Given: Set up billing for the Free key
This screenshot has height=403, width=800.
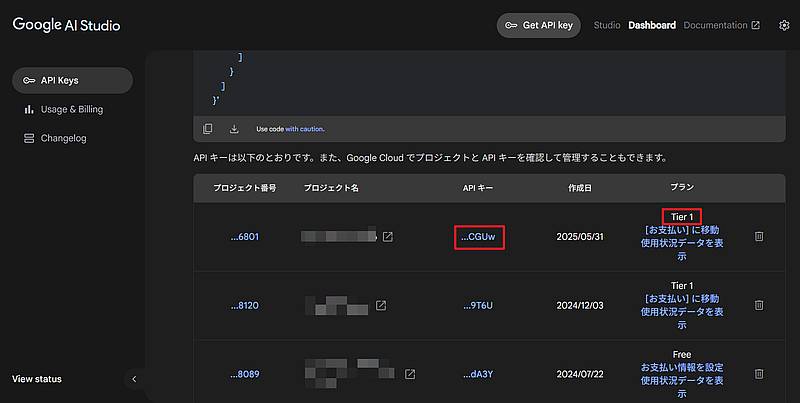Looking at the screenshot, I should (x=682, y=367).
